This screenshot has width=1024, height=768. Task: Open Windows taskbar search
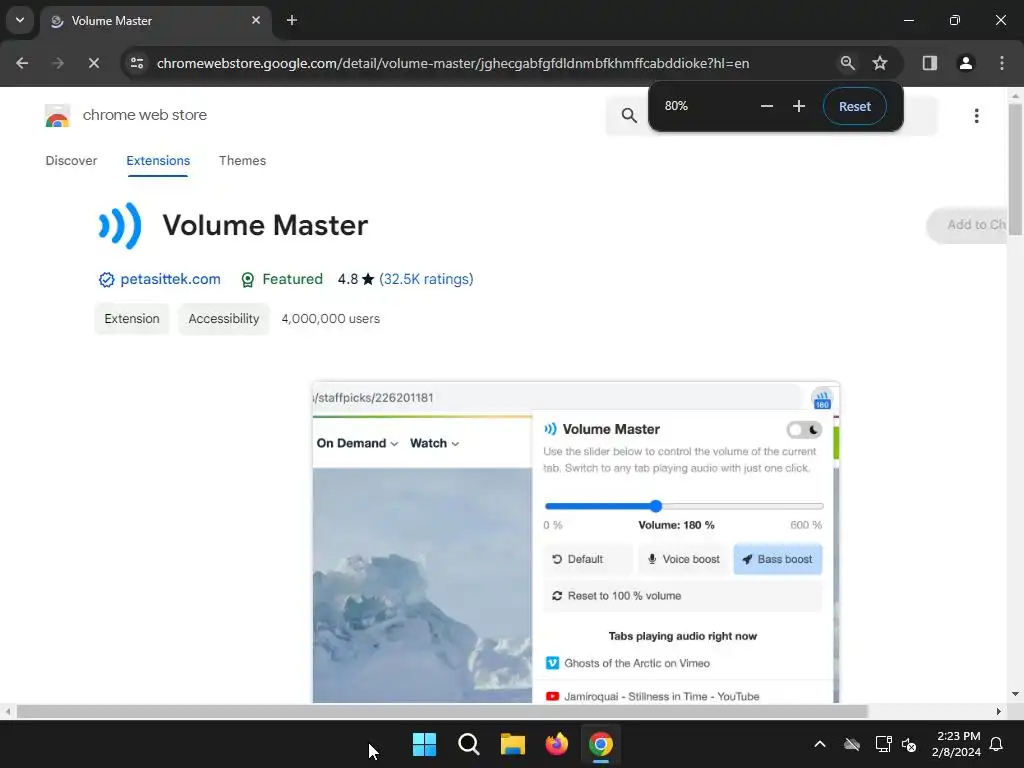coord(469,744)
